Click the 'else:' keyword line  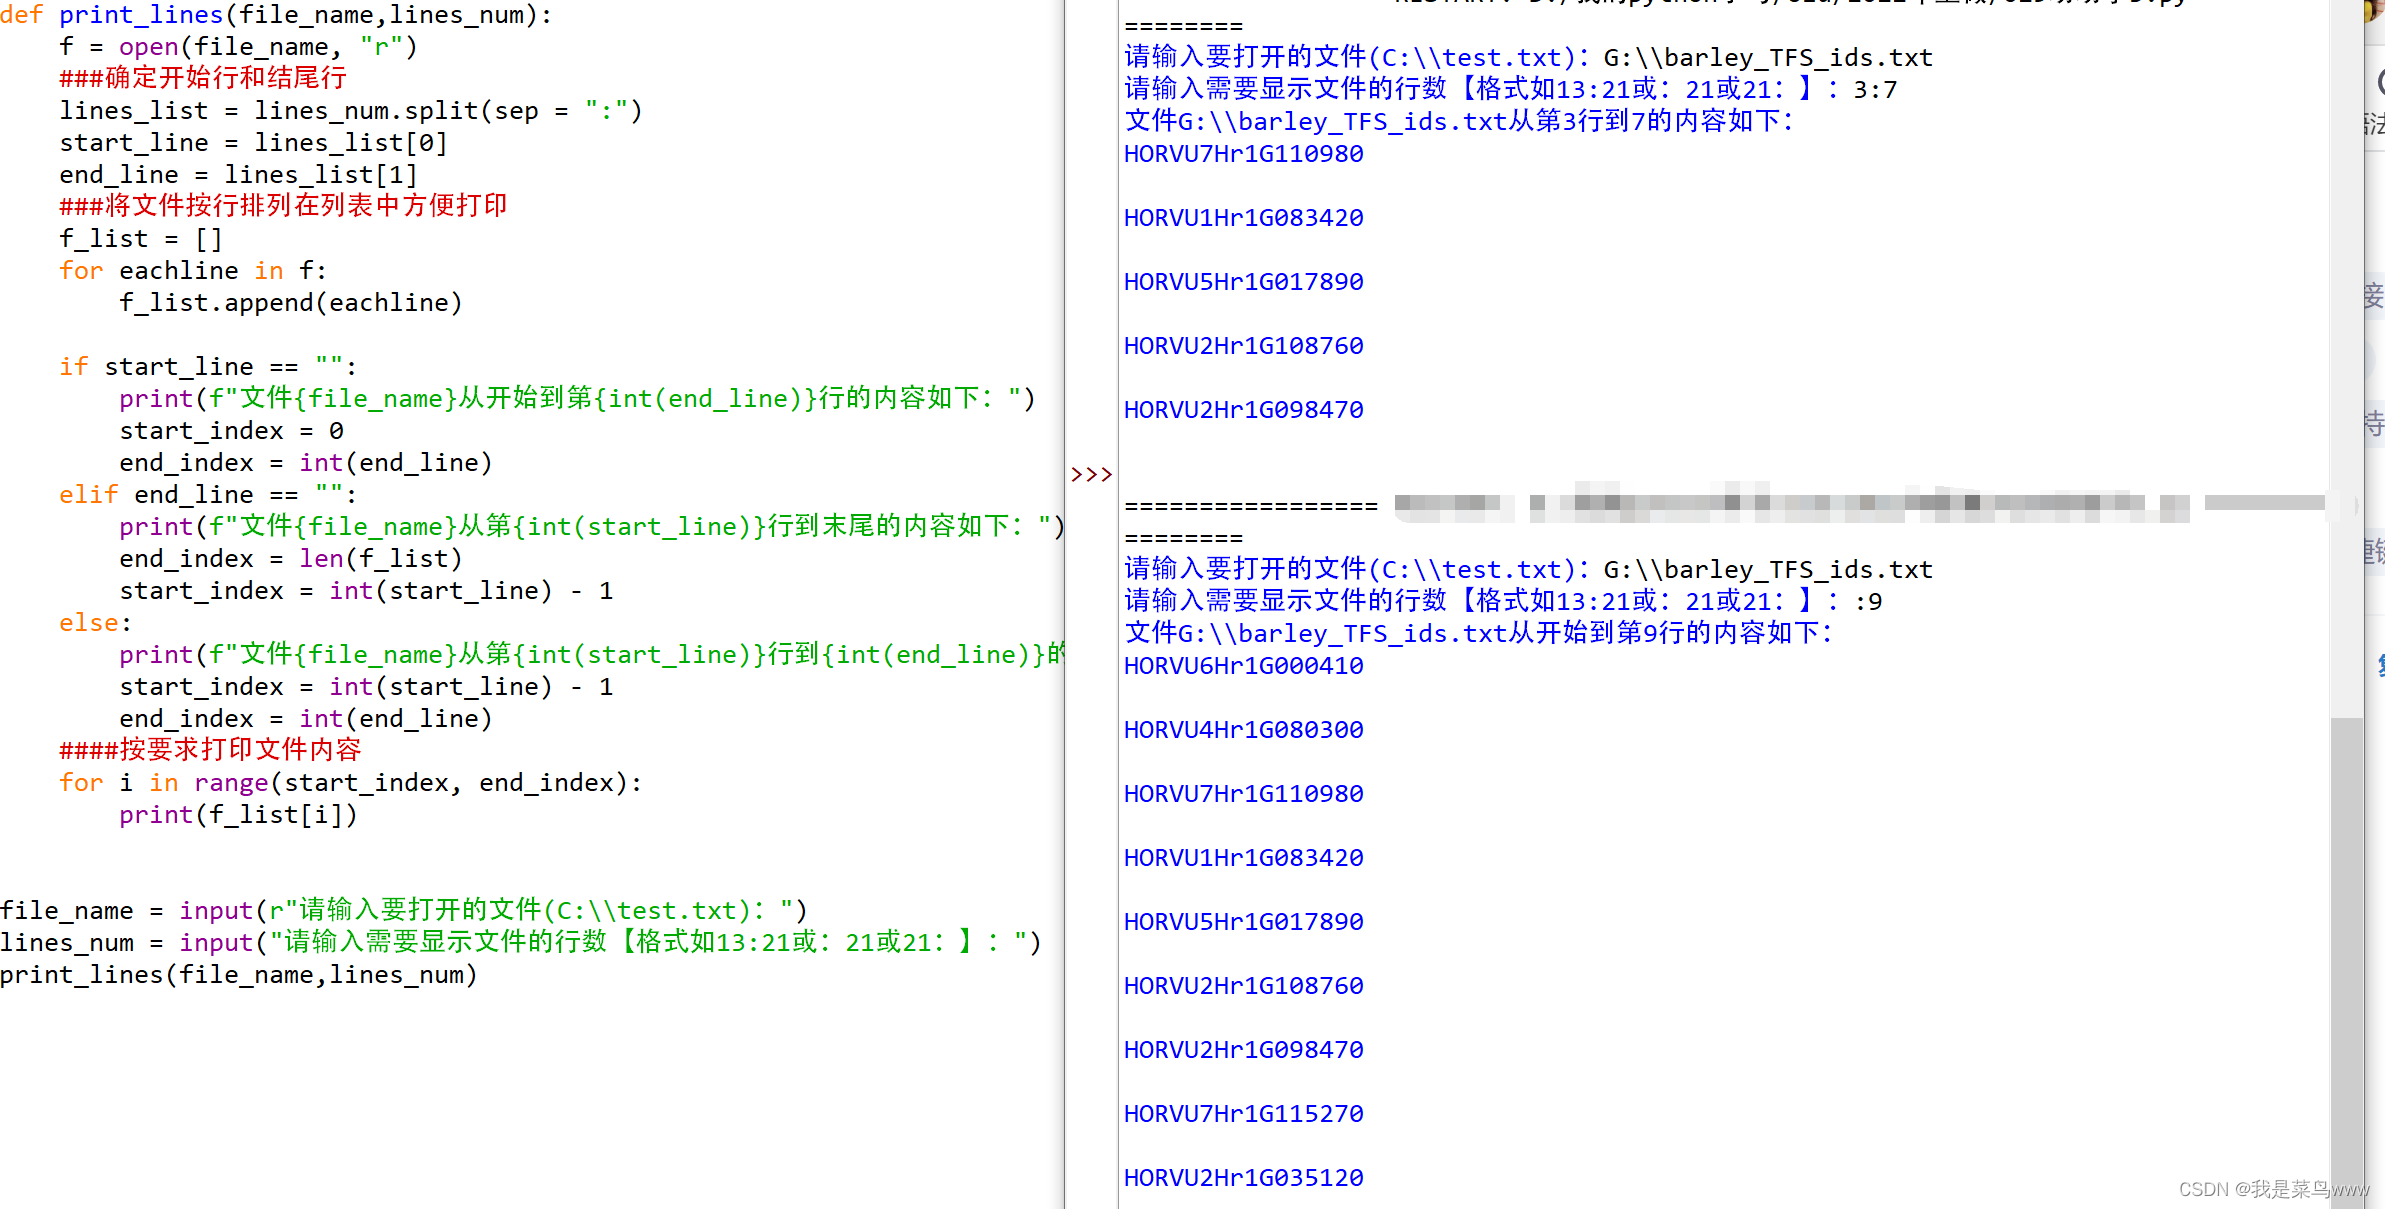[95, 623]
